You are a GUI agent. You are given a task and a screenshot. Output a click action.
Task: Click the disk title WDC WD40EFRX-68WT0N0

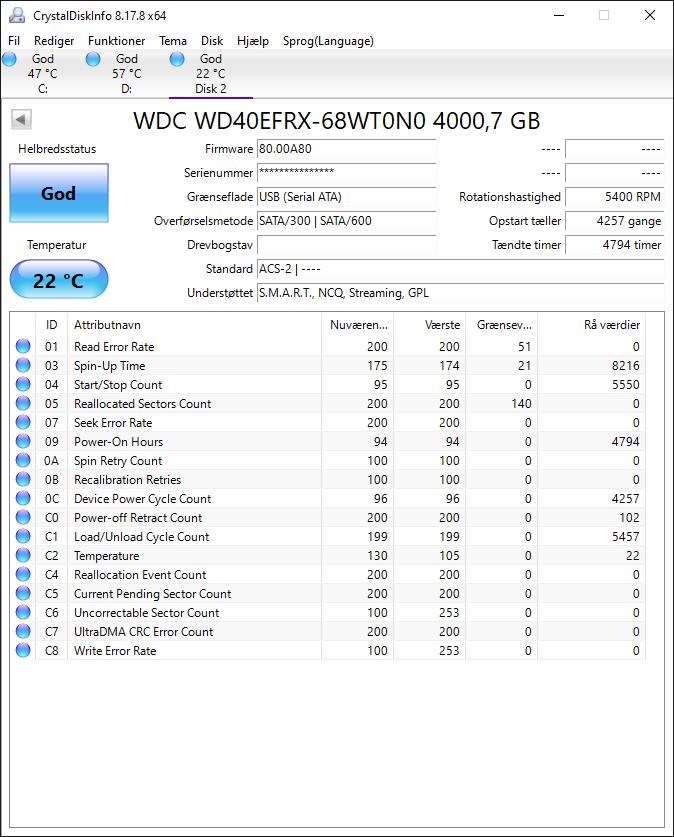tap(337, 120)
